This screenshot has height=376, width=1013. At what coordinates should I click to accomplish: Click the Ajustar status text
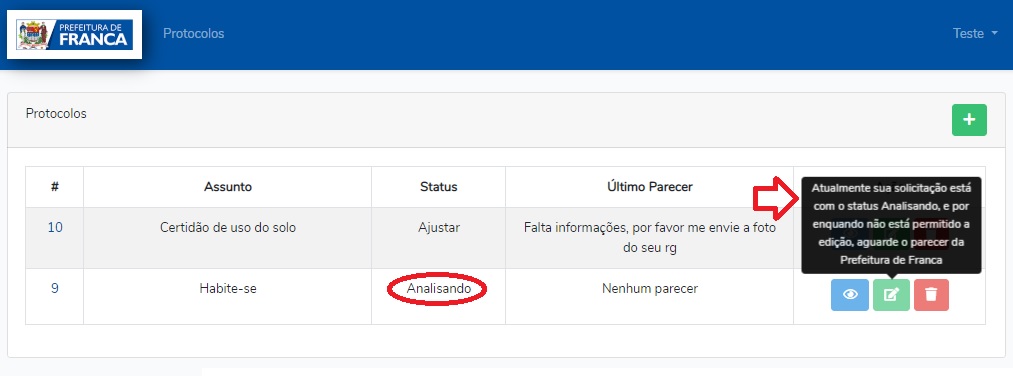pyautogui.click(x=439, y=228)
